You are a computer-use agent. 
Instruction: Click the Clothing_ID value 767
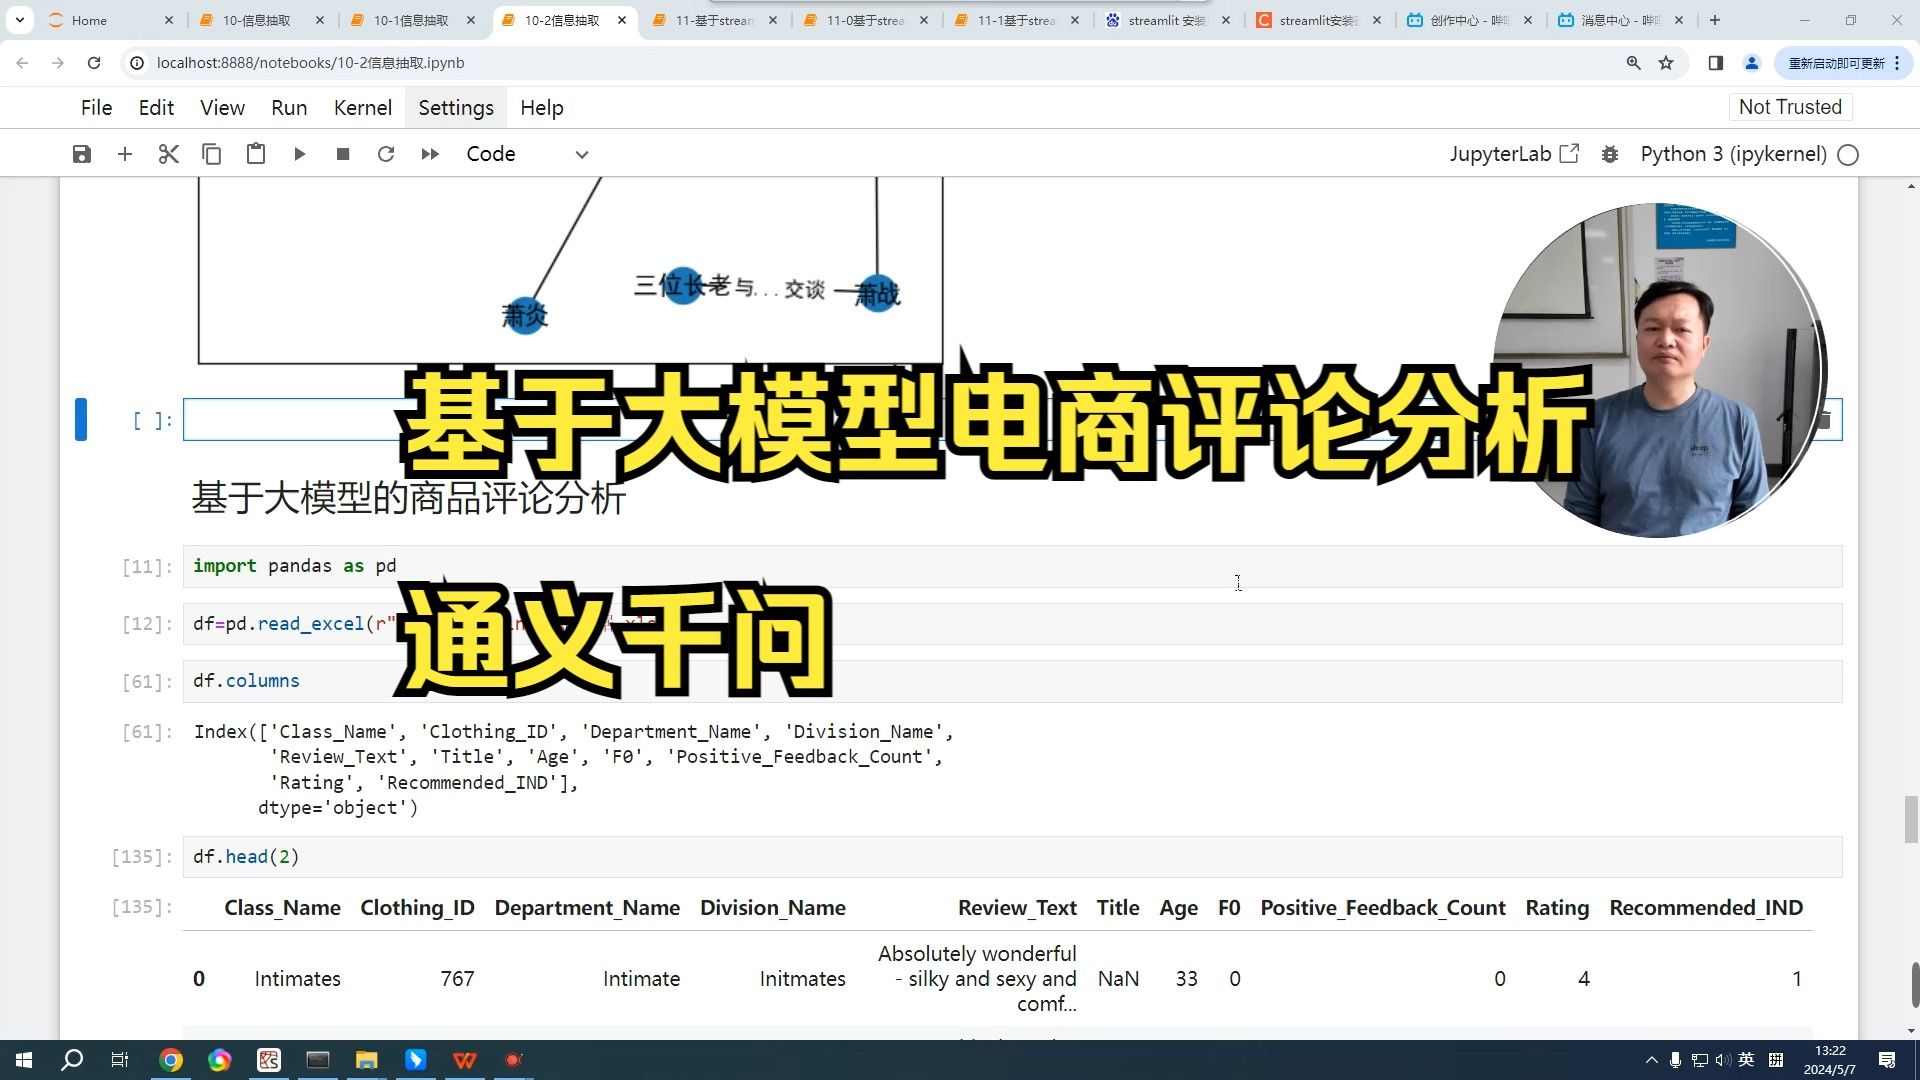click(457, 979)
